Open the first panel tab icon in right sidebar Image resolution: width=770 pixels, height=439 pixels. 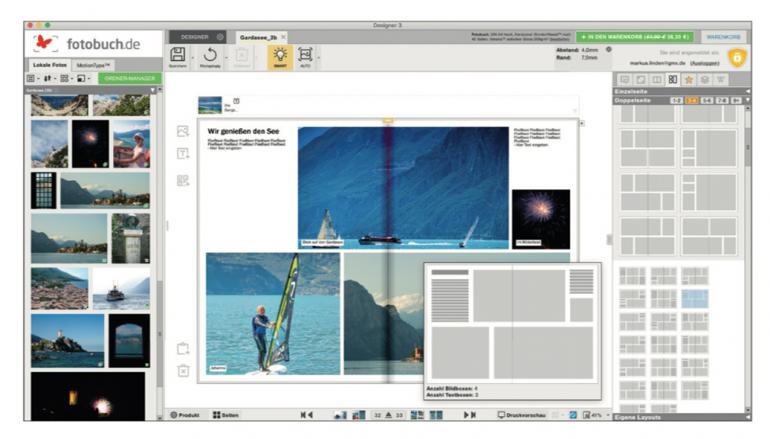pos(625,80)
